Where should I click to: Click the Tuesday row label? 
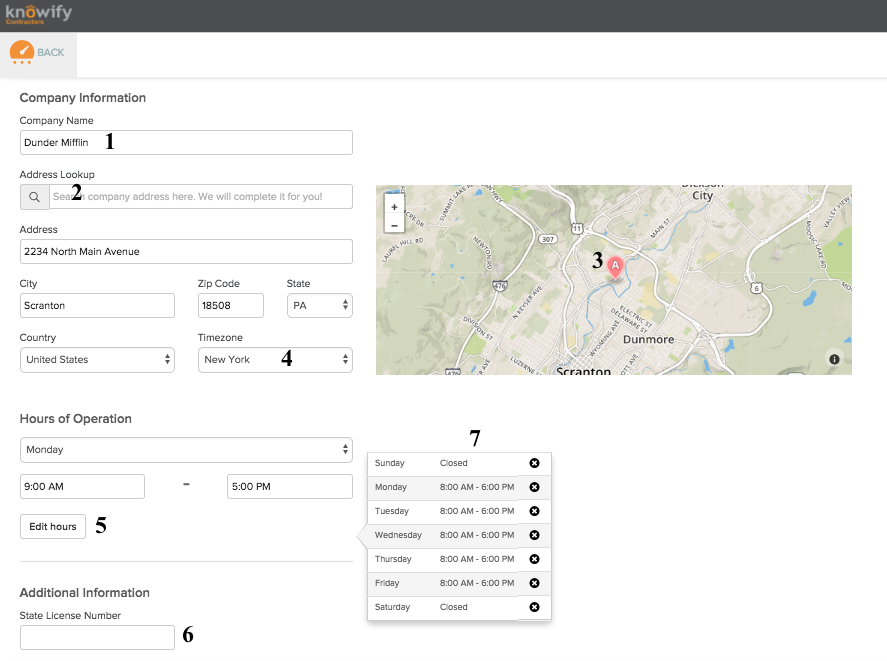coord(391,511)
